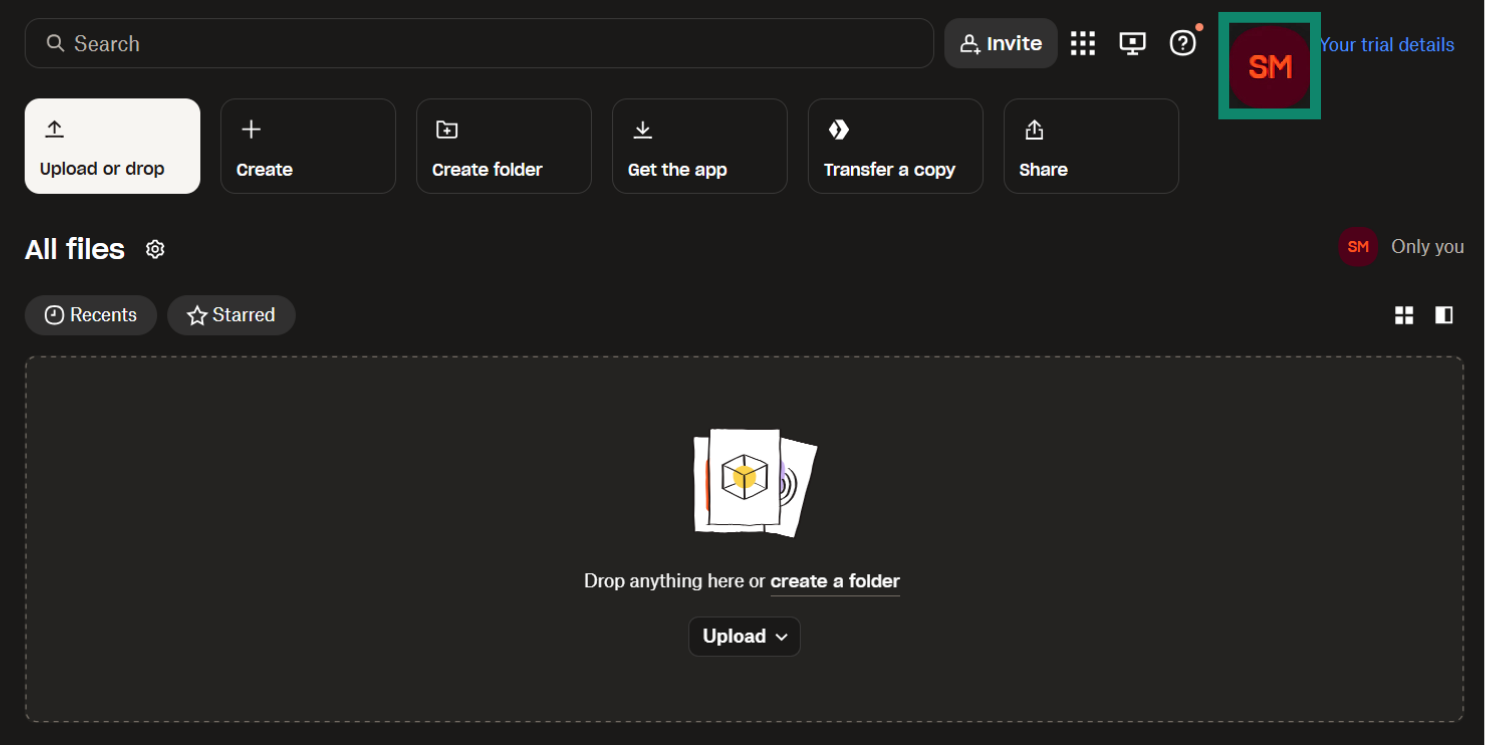Toggle the side details panel

pos(1444,315)
